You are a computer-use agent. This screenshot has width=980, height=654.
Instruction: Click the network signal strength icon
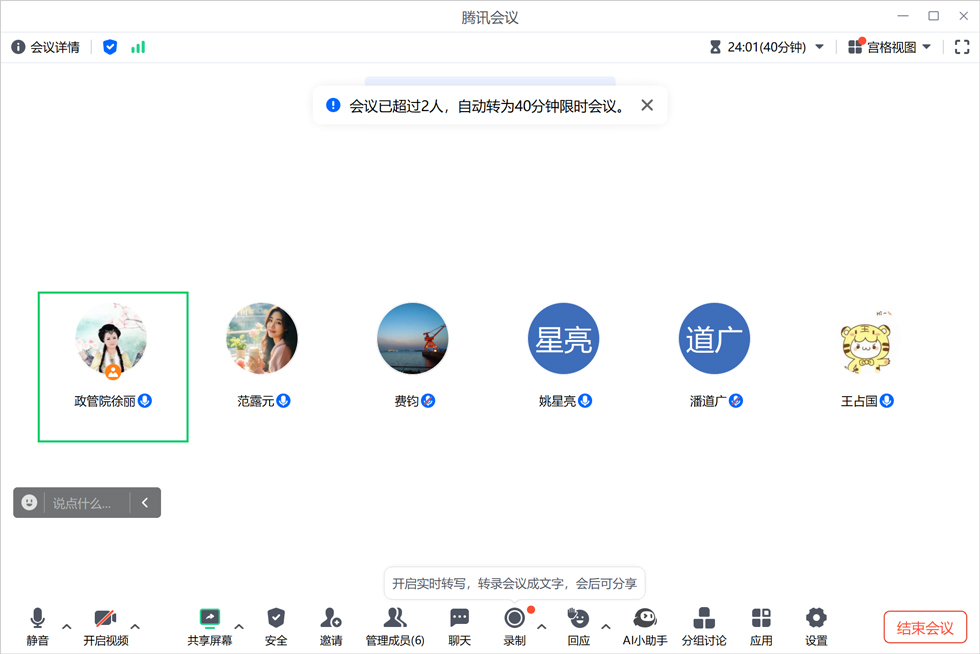[138, 47]
